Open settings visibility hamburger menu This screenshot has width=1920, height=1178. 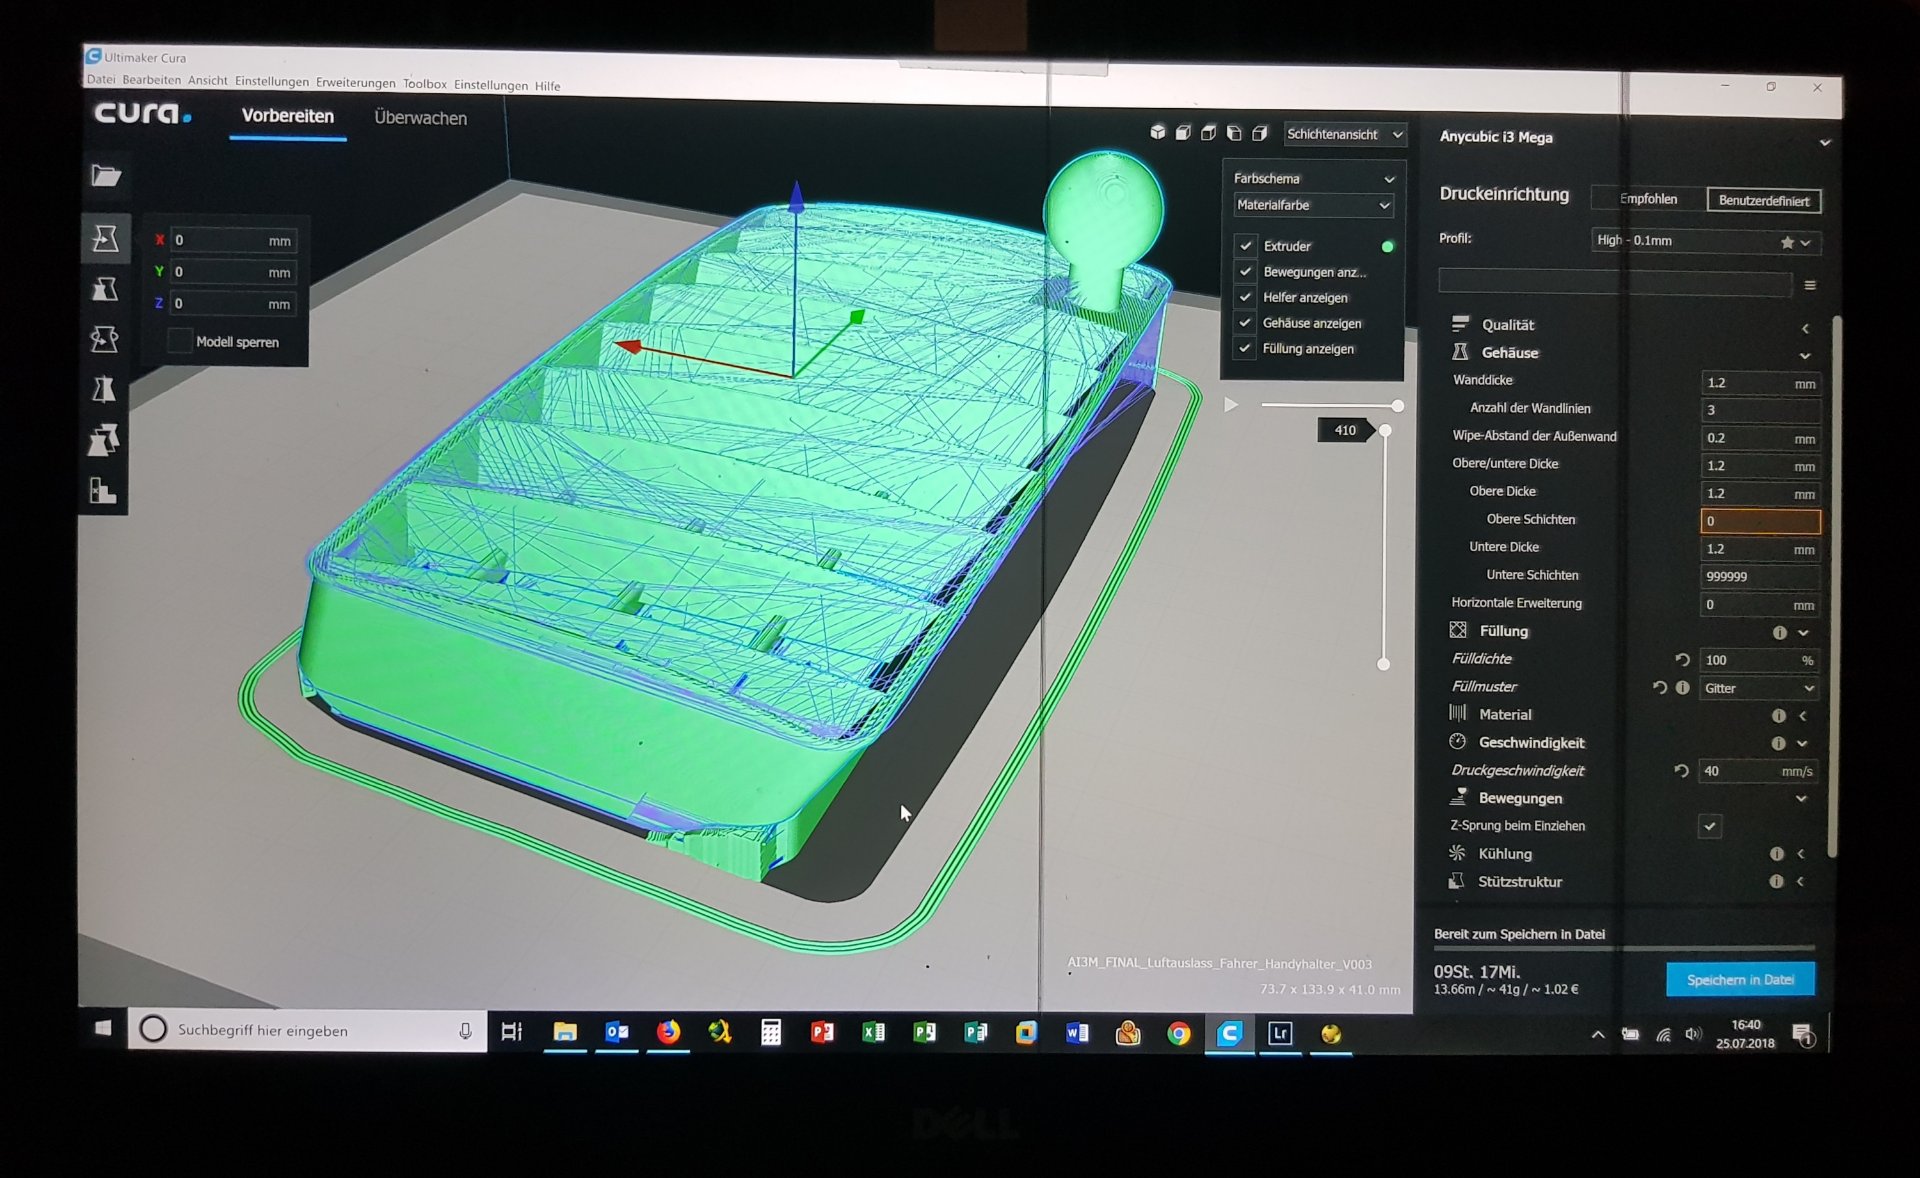coord(1810,285)
